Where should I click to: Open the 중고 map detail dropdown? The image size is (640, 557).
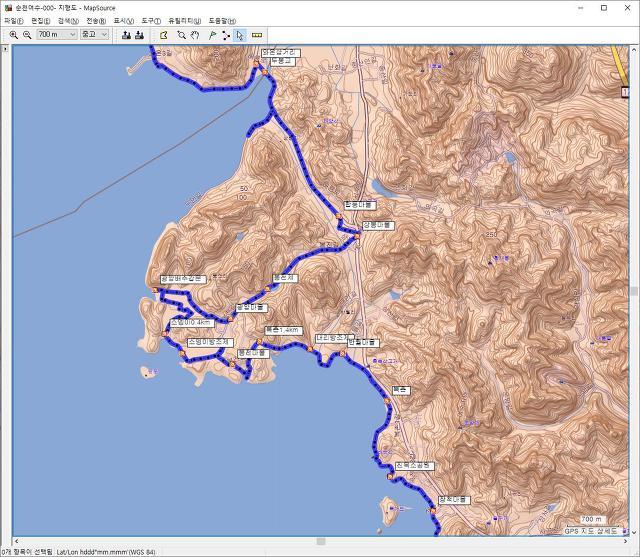pos(94,35)
